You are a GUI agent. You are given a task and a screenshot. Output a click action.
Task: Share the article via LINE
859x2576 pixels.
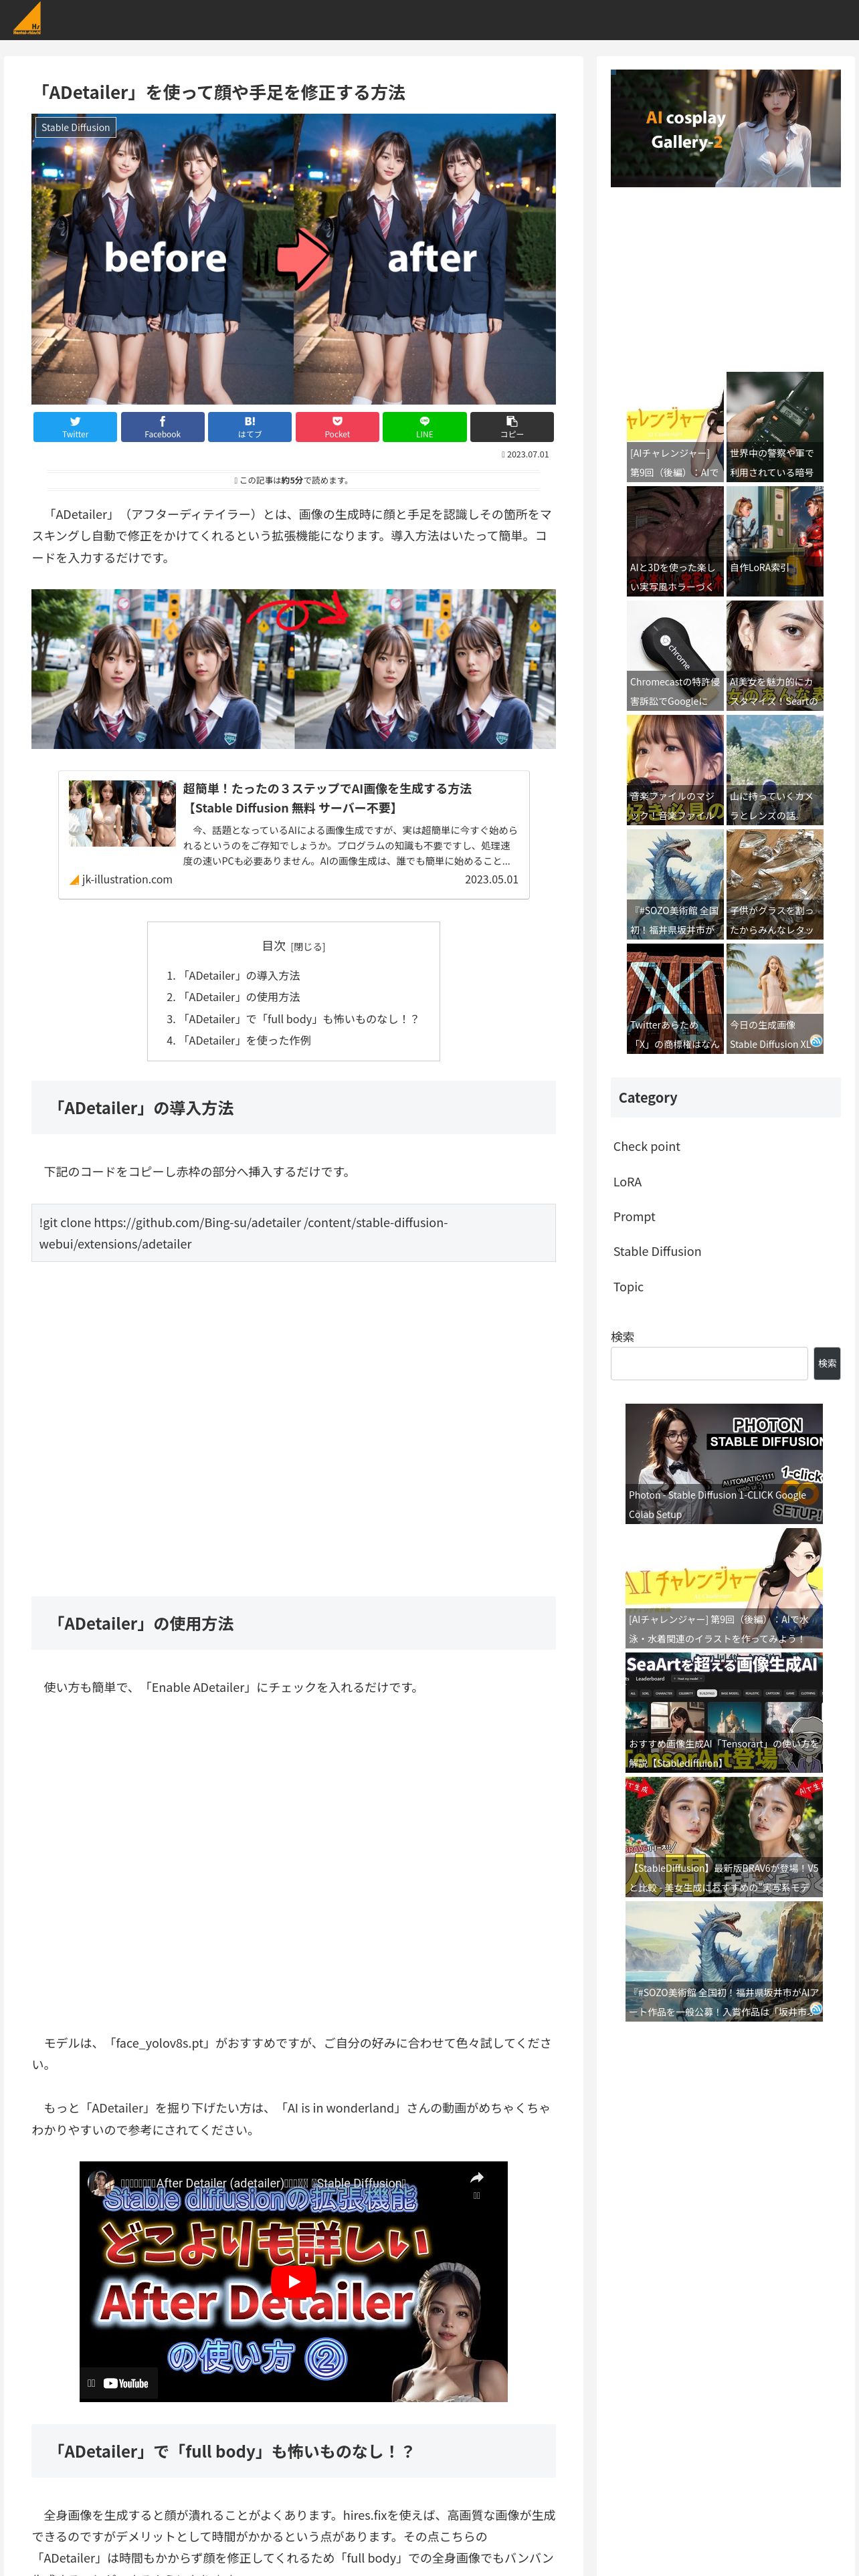click(424, 427)
